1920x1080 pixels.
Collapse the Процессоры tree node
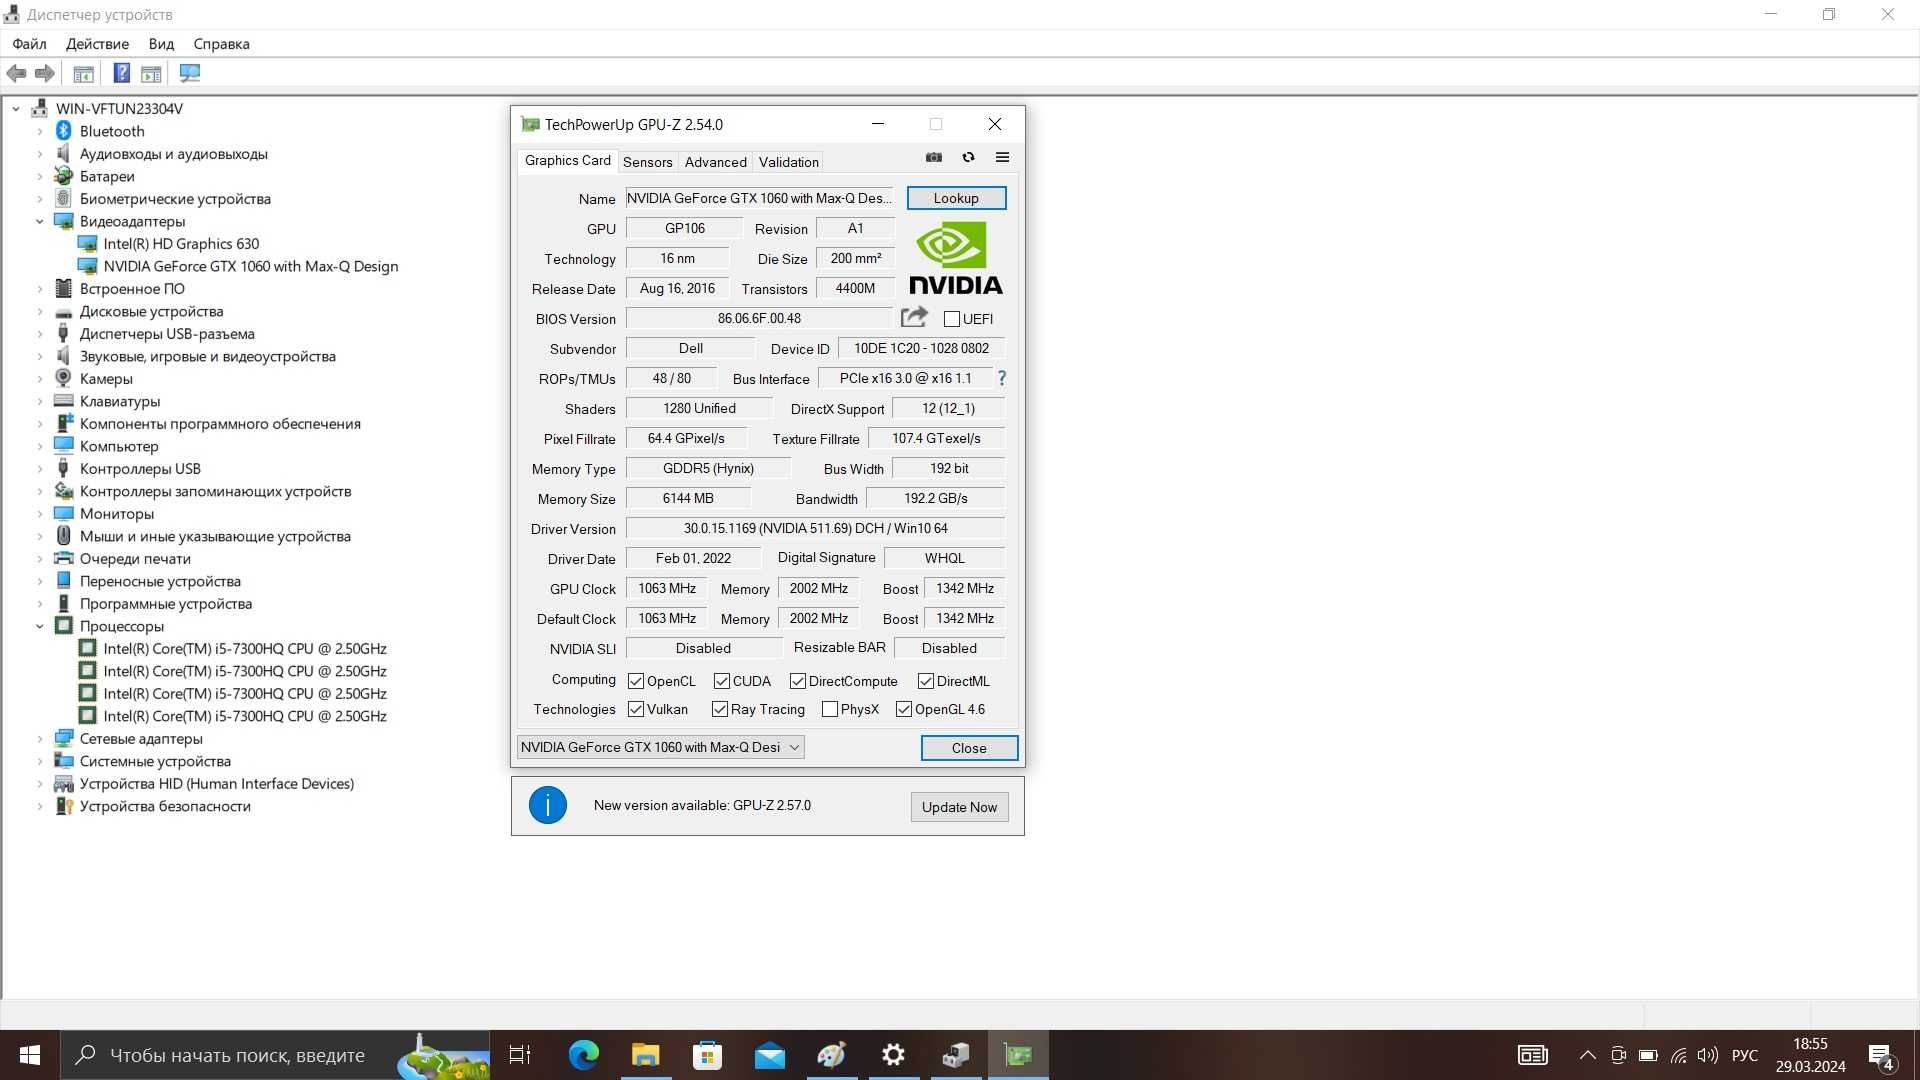pyautogui.click(x=40, y=626)
